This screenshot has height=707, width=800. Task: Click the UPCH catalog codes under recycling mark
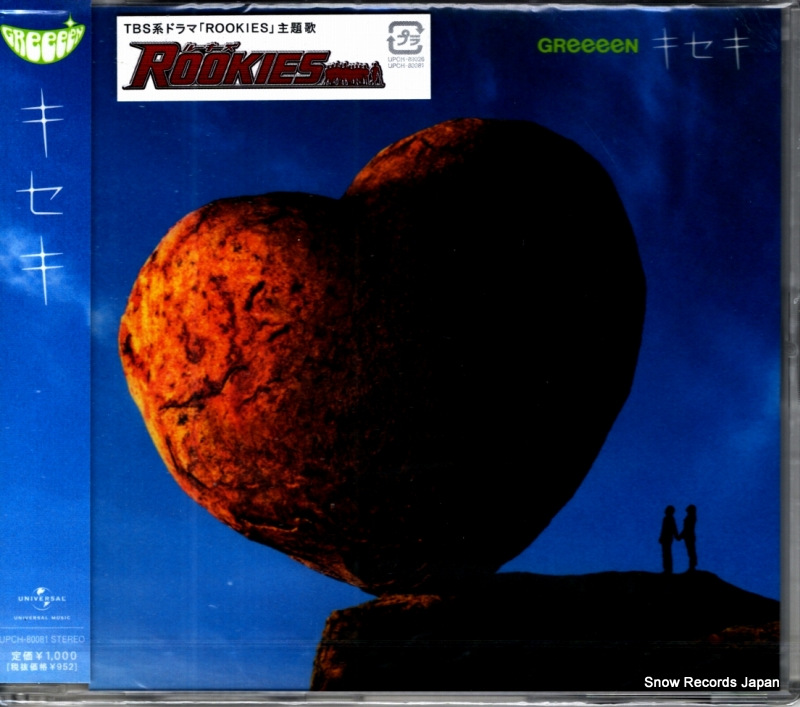tap(406, 62)
